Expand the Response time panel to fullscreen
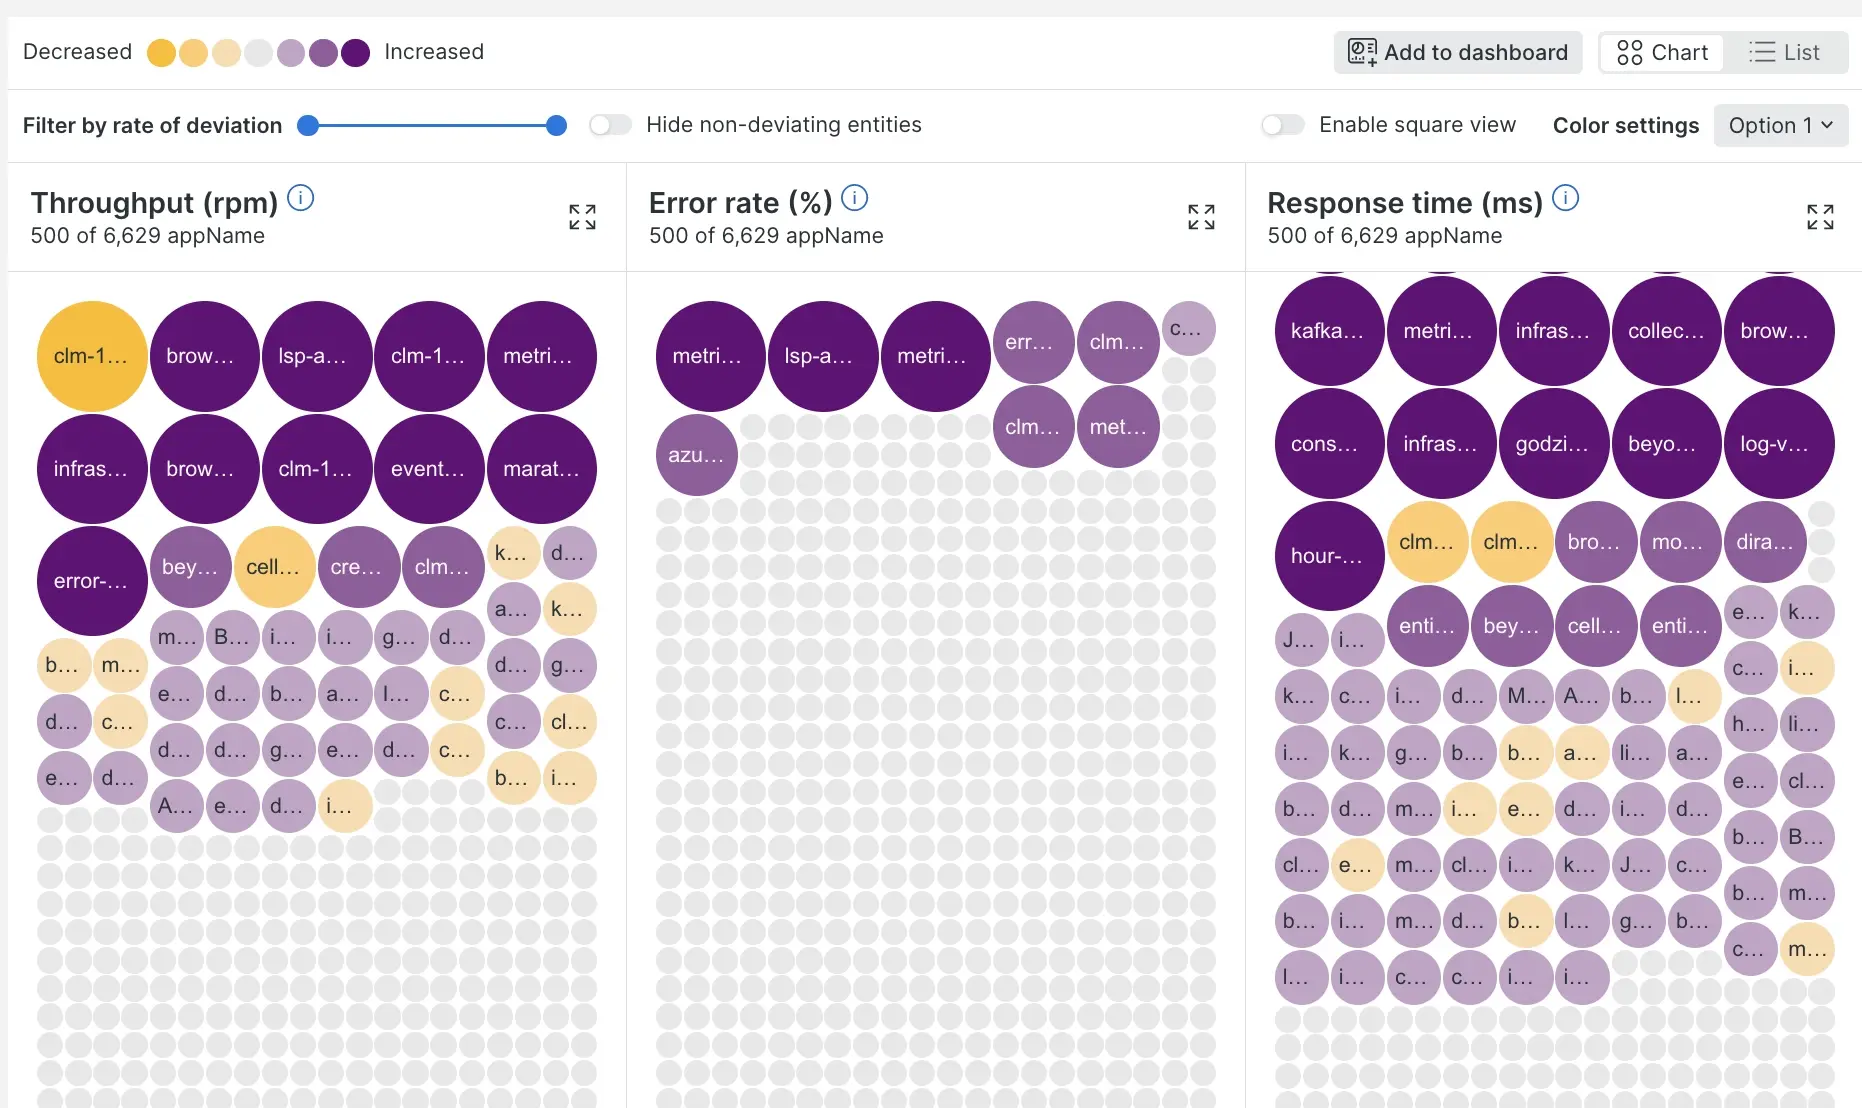Screen dimensions: 1862x1108 (x=1820, y=217)
